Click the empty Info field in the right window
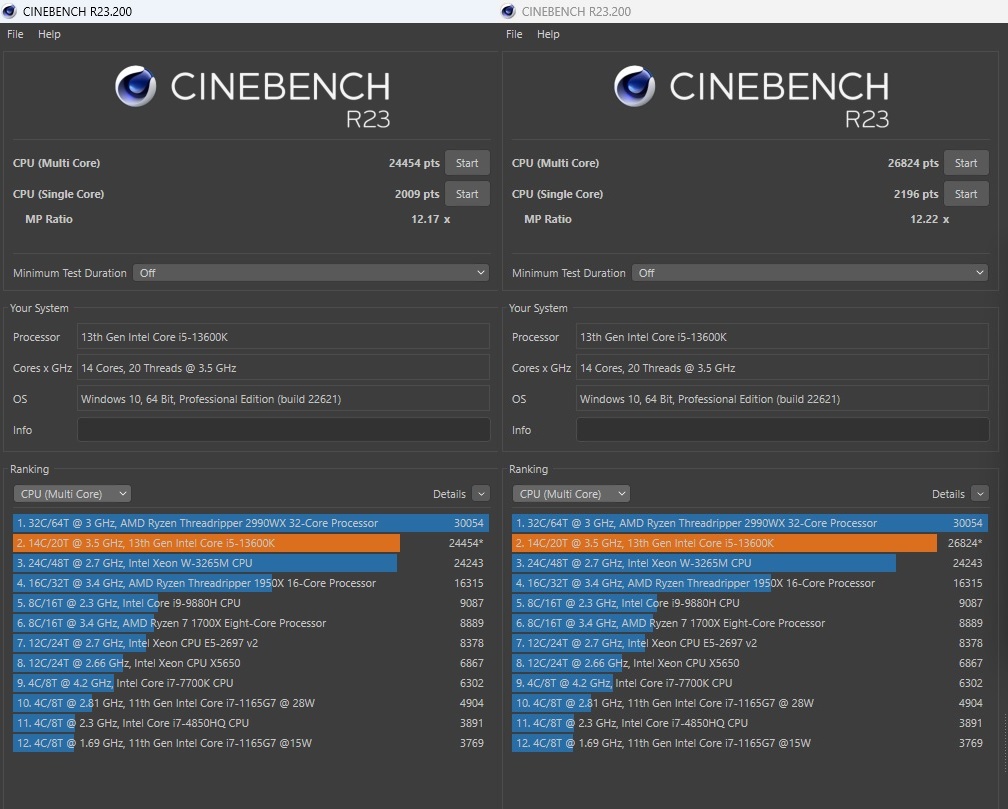 782,430
